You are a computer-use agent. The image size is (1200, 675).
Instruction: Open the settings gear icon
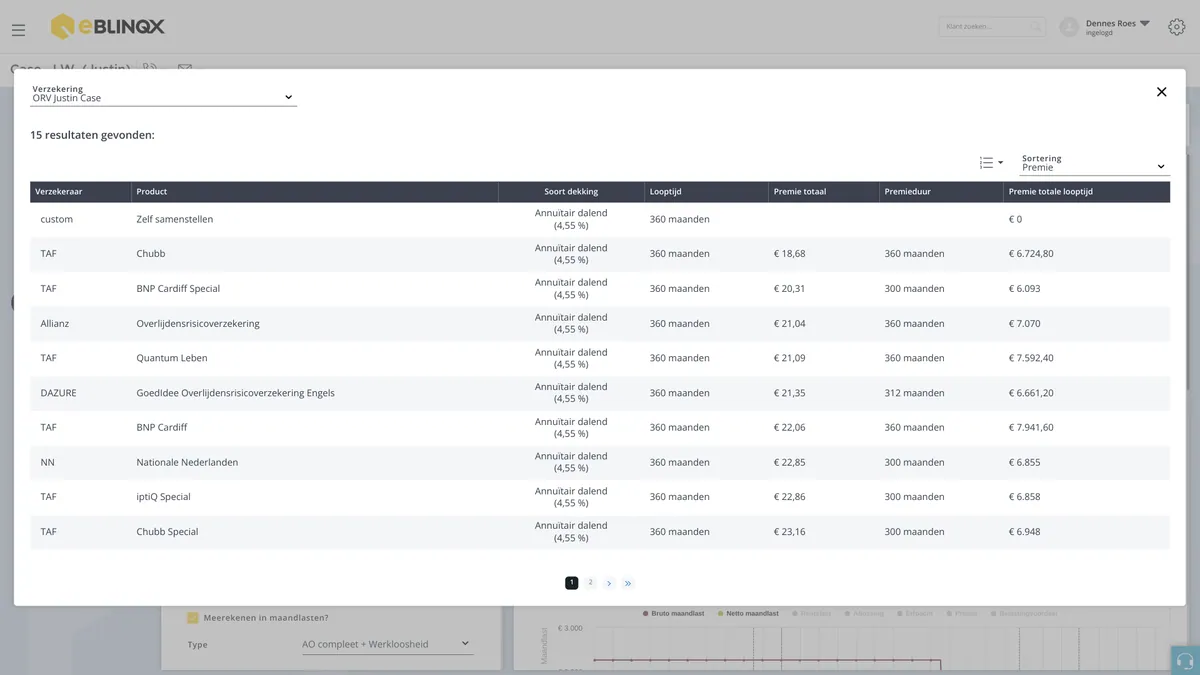(x=1176, y=27)
